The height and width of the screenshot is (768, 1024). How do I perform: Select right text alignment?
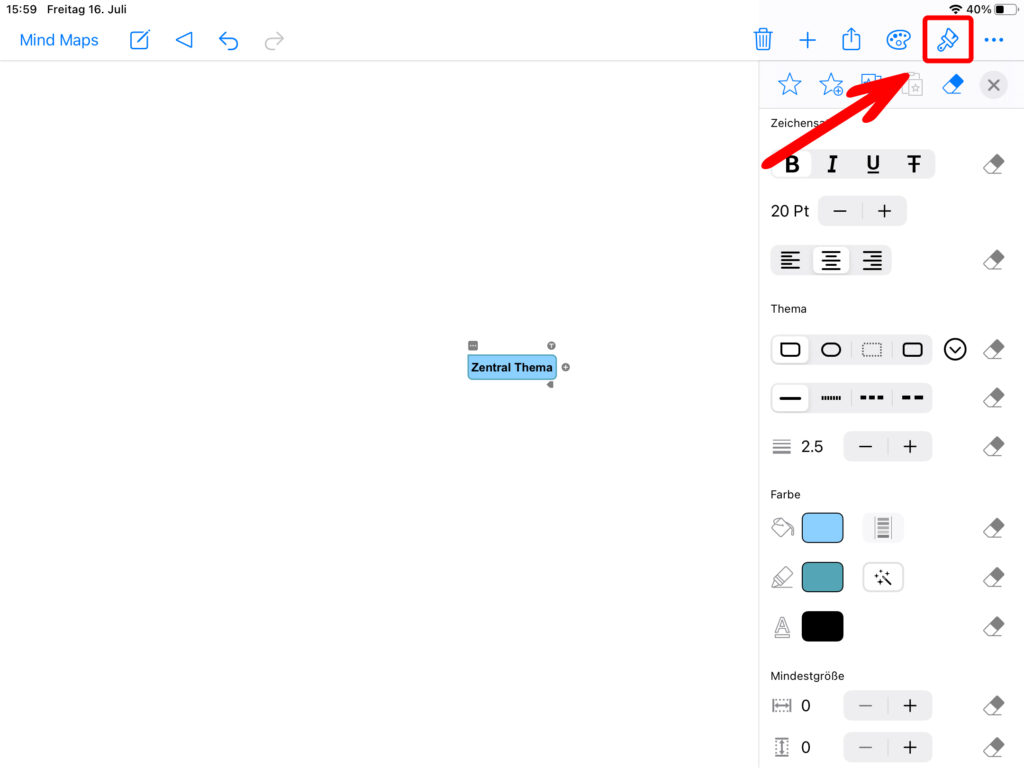pyautogui.click(x=872, y=261)
